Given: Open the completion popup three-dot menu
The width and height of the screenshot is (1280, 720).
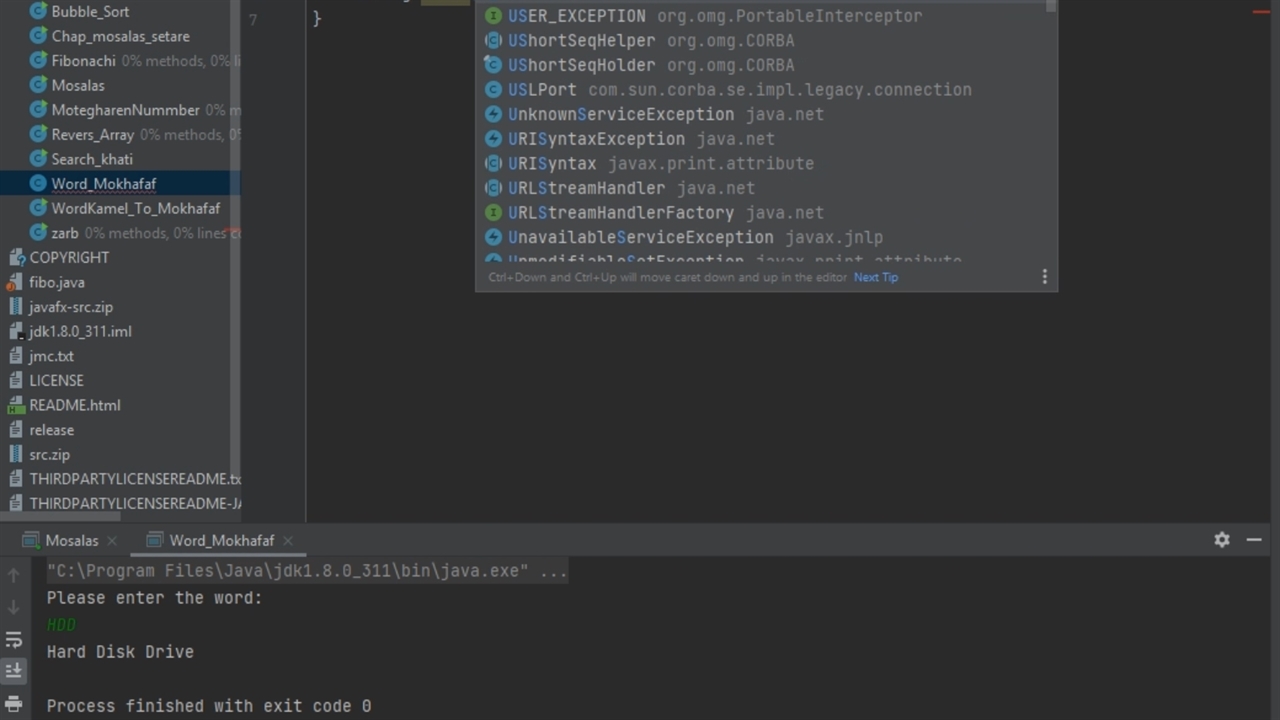Looking at the screenshot, I should [x=1045, y=277].
